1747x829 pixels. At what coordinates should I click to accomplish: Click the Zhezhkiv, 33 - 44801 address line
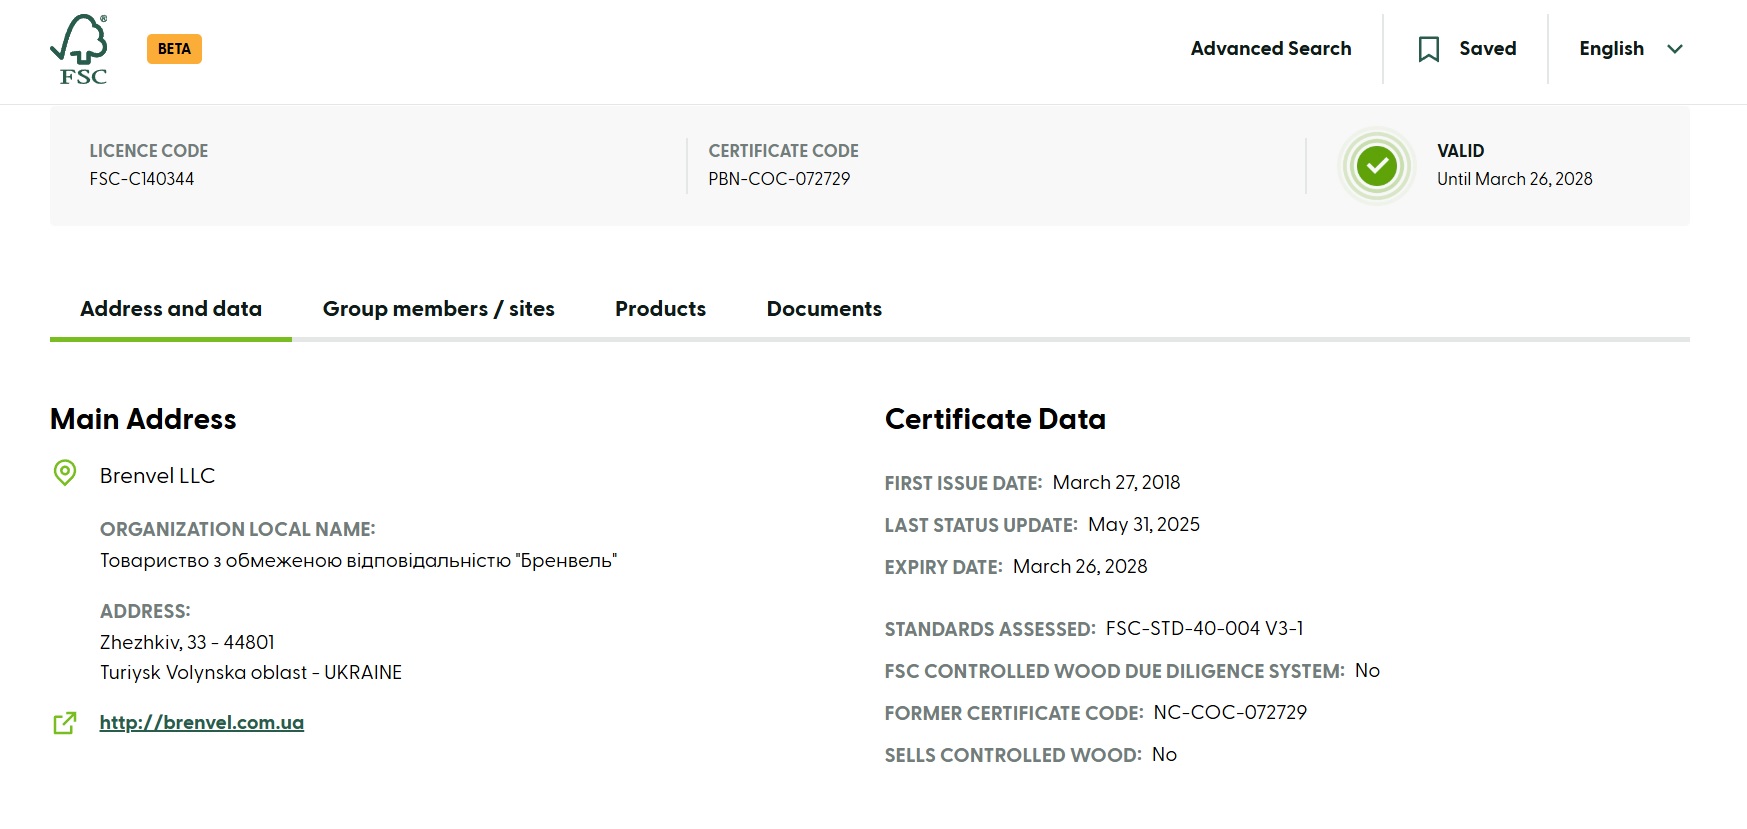(x=187, y=642)
